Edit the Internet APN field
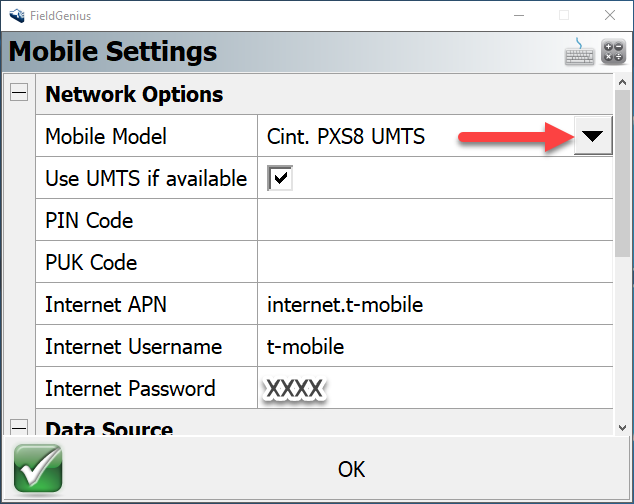This screenshot has width=634, height=504. 434,305
